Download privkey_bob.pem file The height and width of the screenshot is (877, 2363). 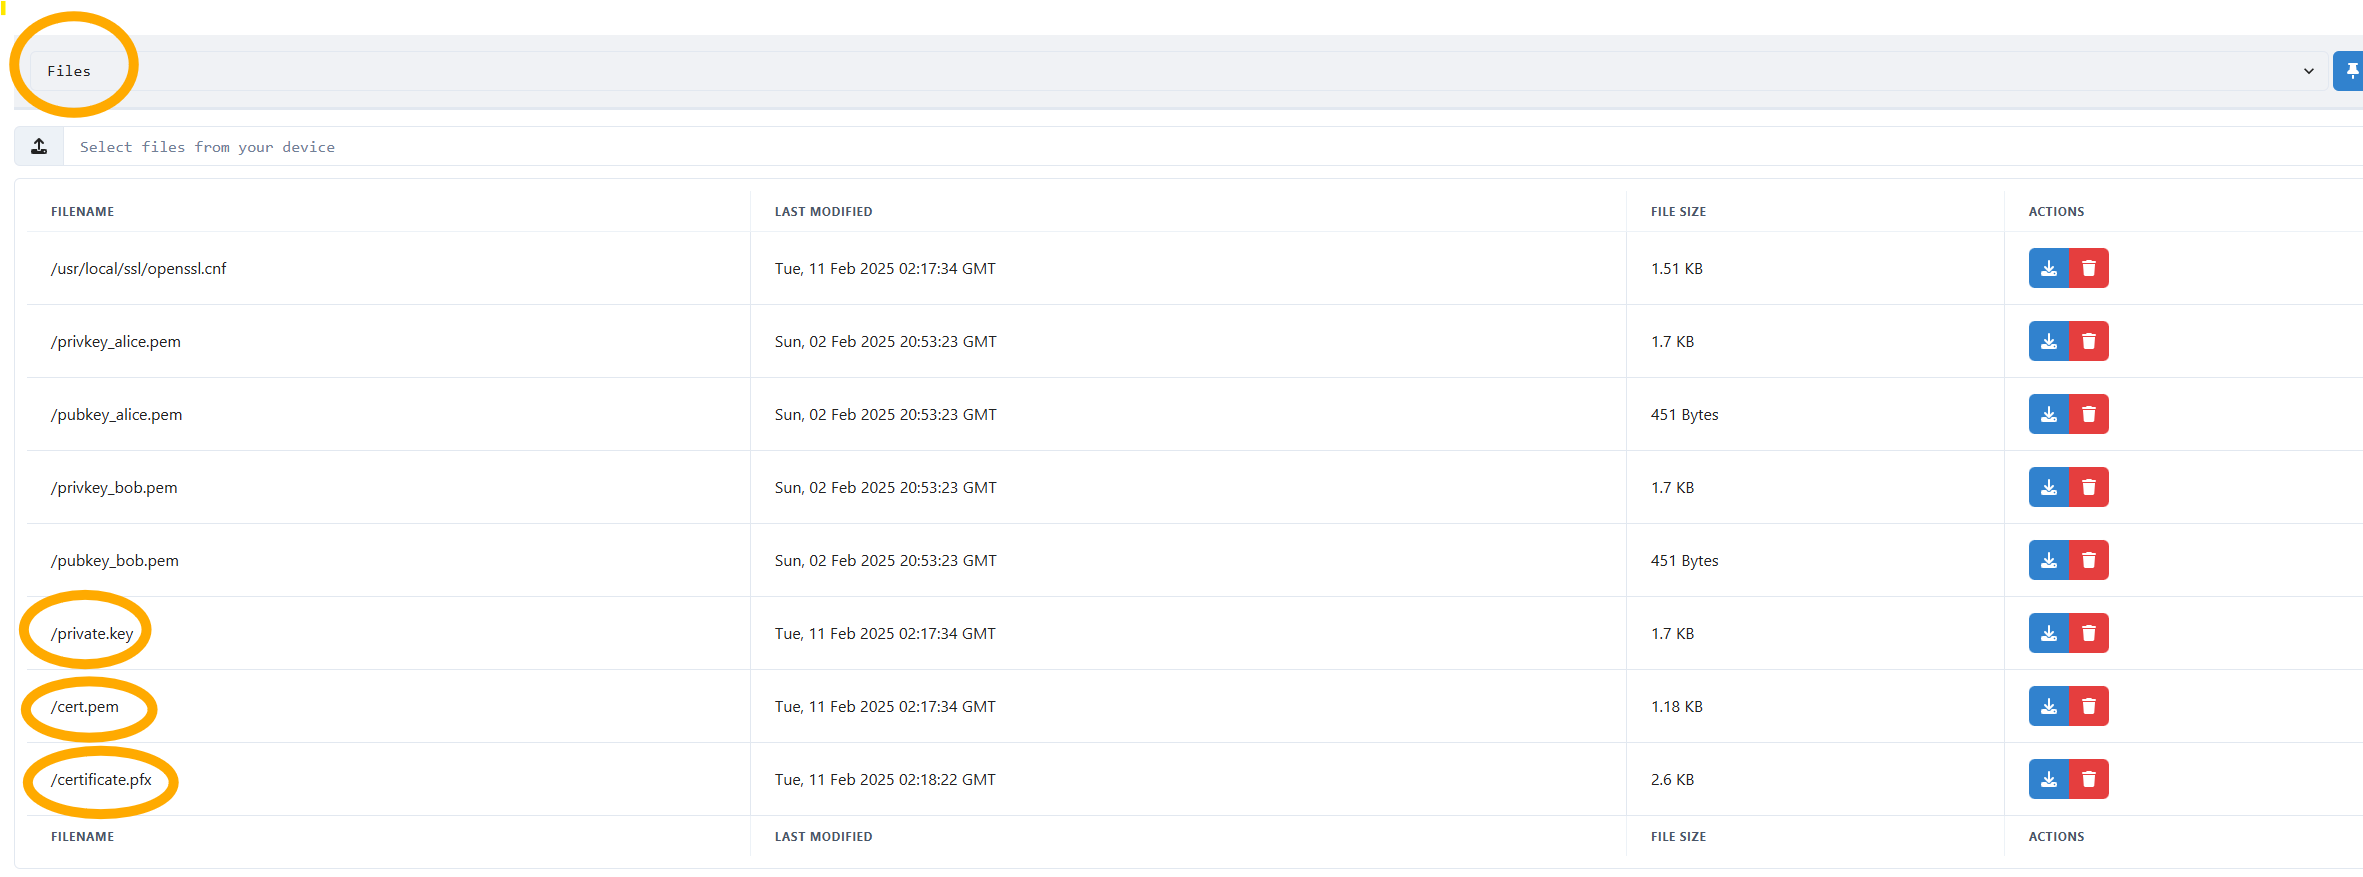[x=2048, y=487]
